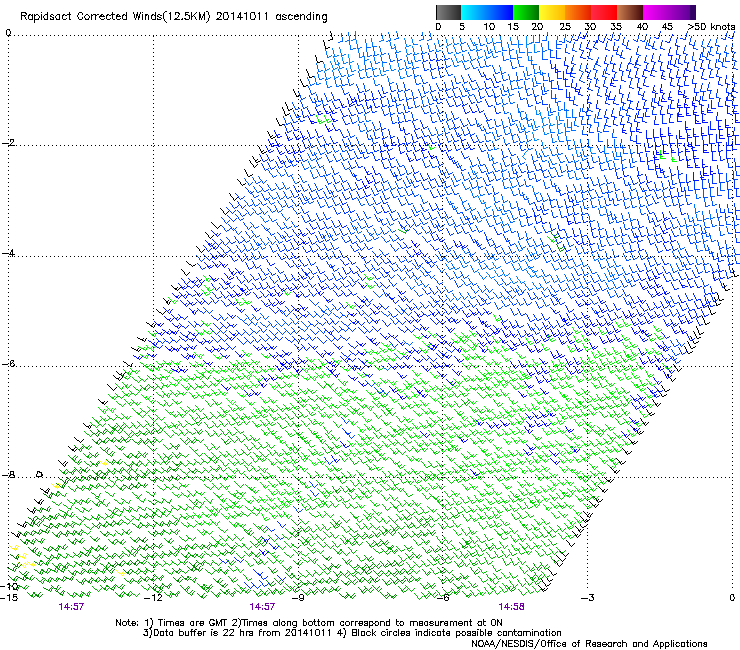The height and width of the screenshot is (650, 740).
Task: Select the '-10' latitude axis label
Action: [x=9, y=586]
